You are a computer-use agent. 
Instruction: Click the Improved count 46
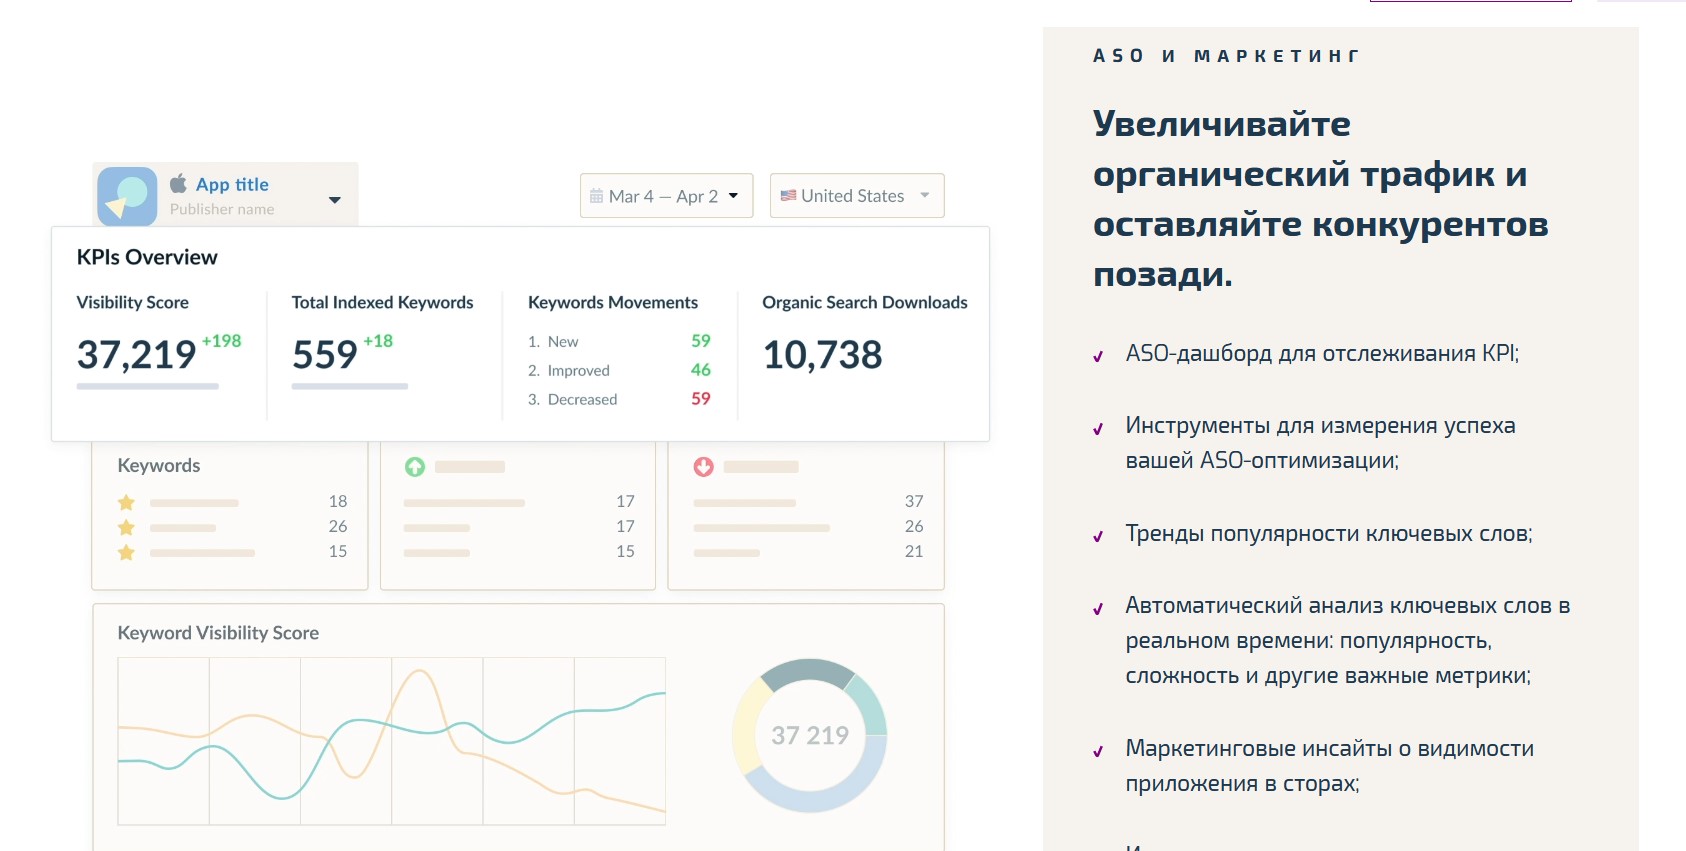[700, 370]
